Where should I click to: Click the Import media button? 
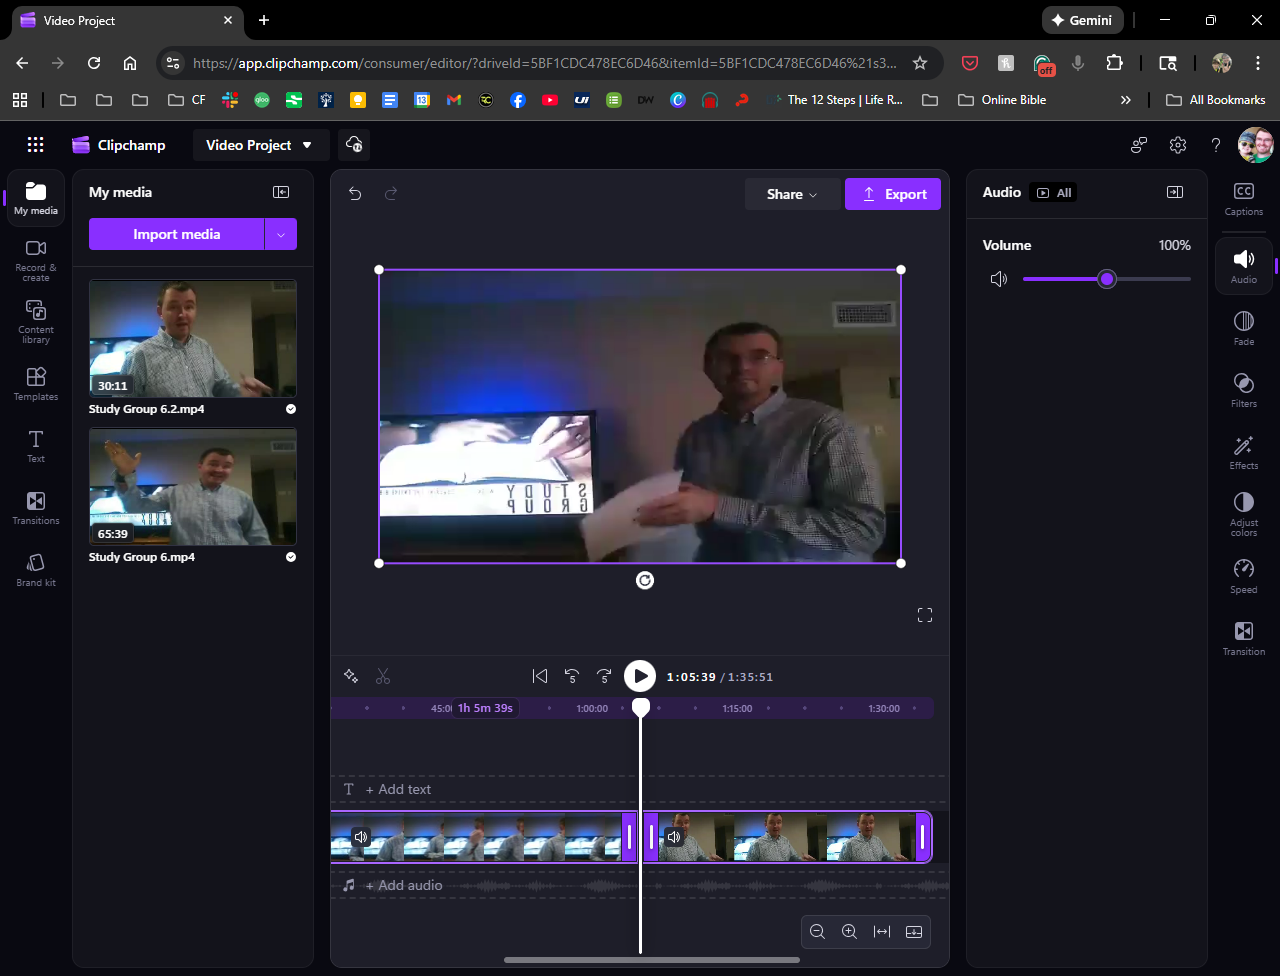[176, 234]
